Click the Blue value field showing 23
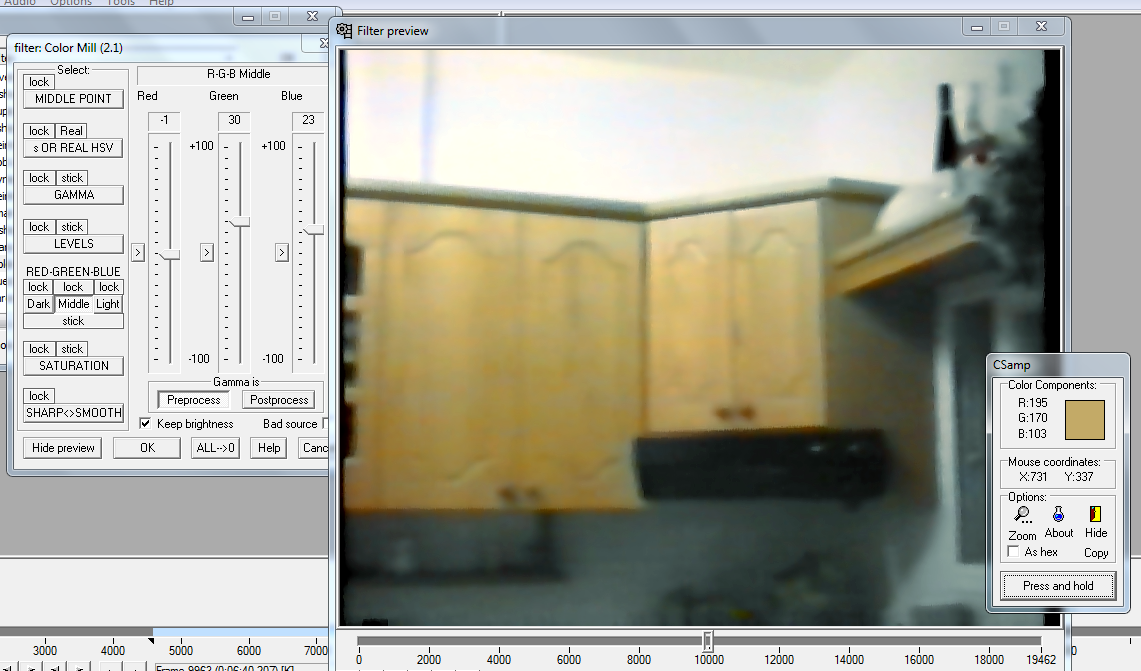 309,120
